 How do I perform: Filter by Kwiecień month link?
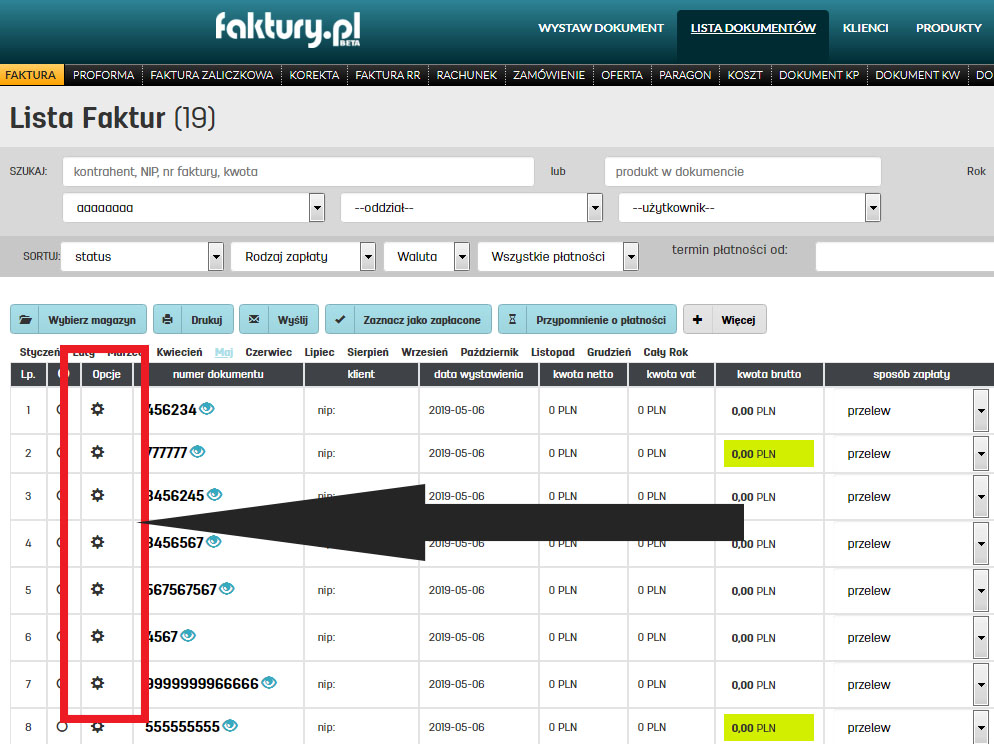179,352
